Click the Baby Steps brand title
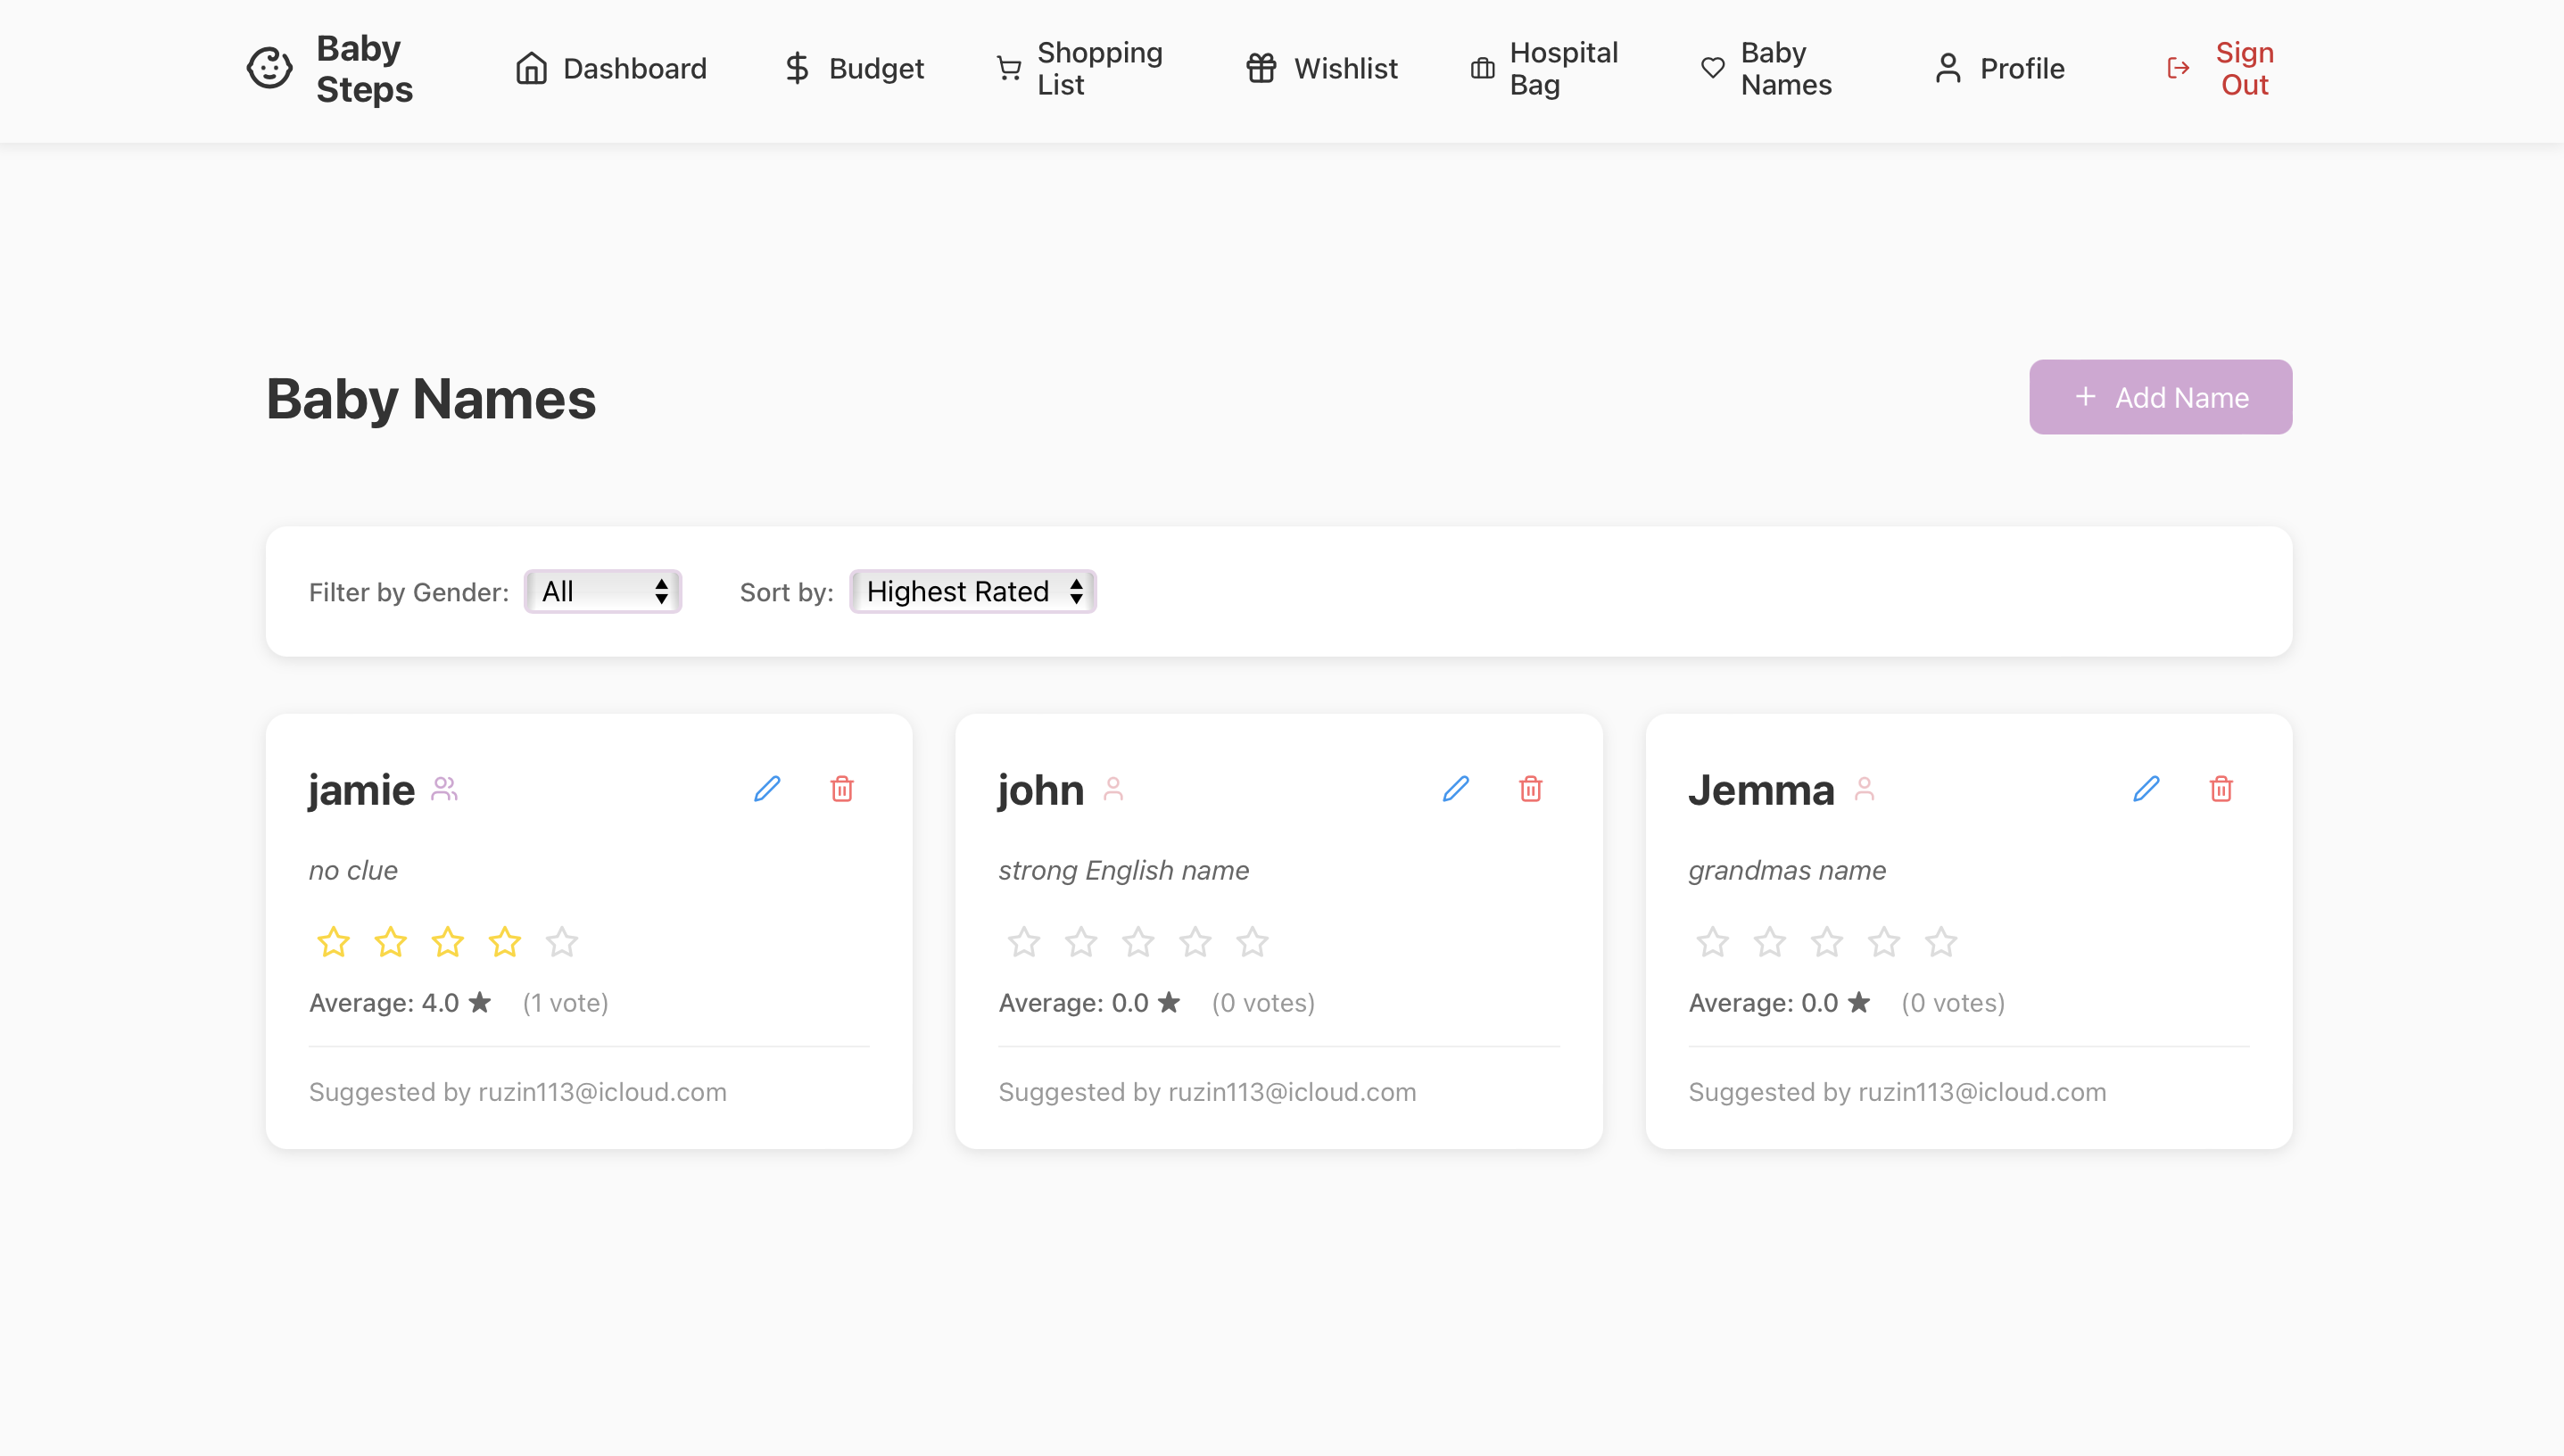 point(364,68)
